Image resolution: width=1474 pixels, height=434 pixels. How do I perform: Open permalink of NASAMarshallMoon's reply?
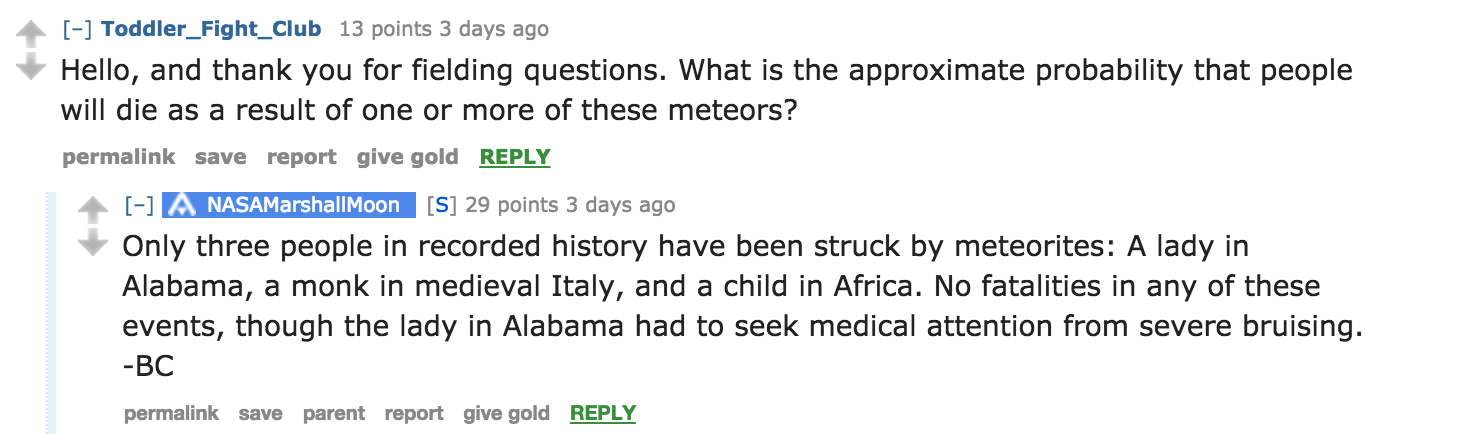pos(171,413)
